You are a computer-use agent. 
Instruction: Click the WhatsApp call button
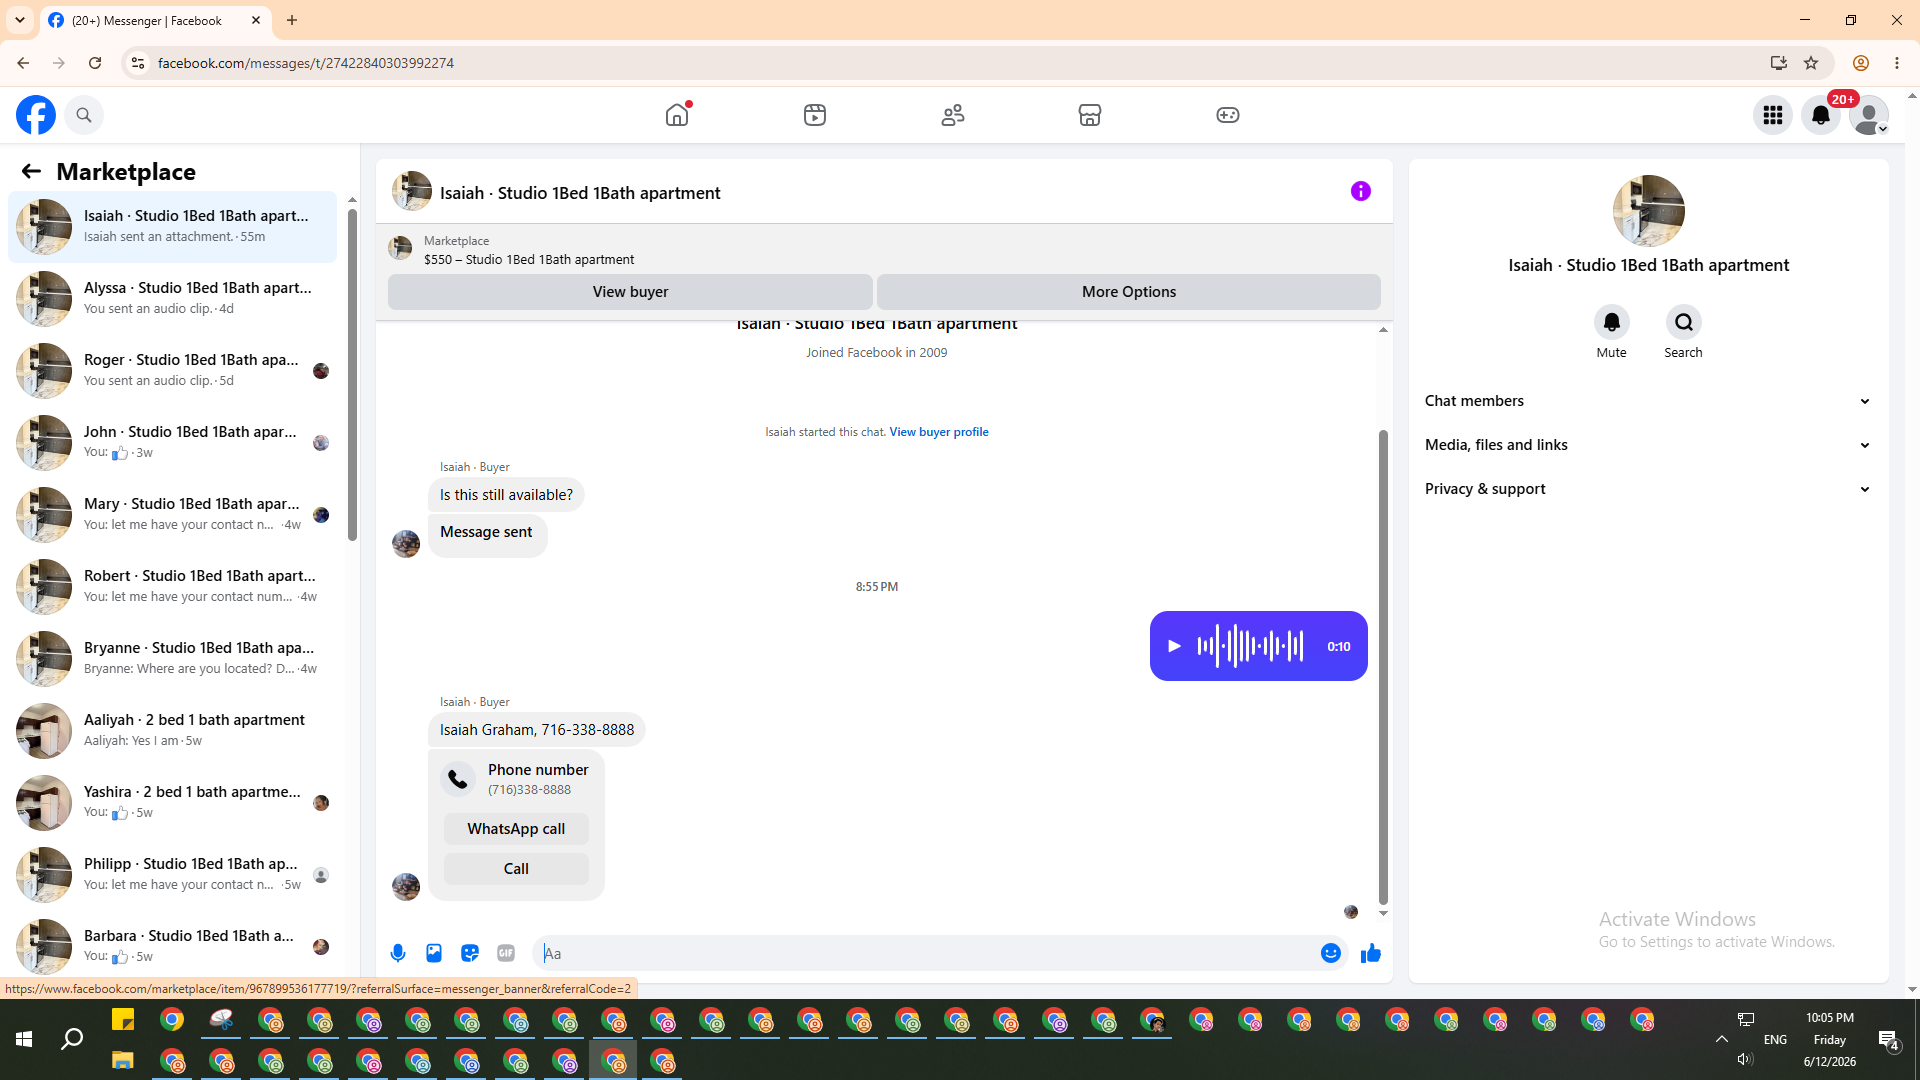tap(516, 829)
